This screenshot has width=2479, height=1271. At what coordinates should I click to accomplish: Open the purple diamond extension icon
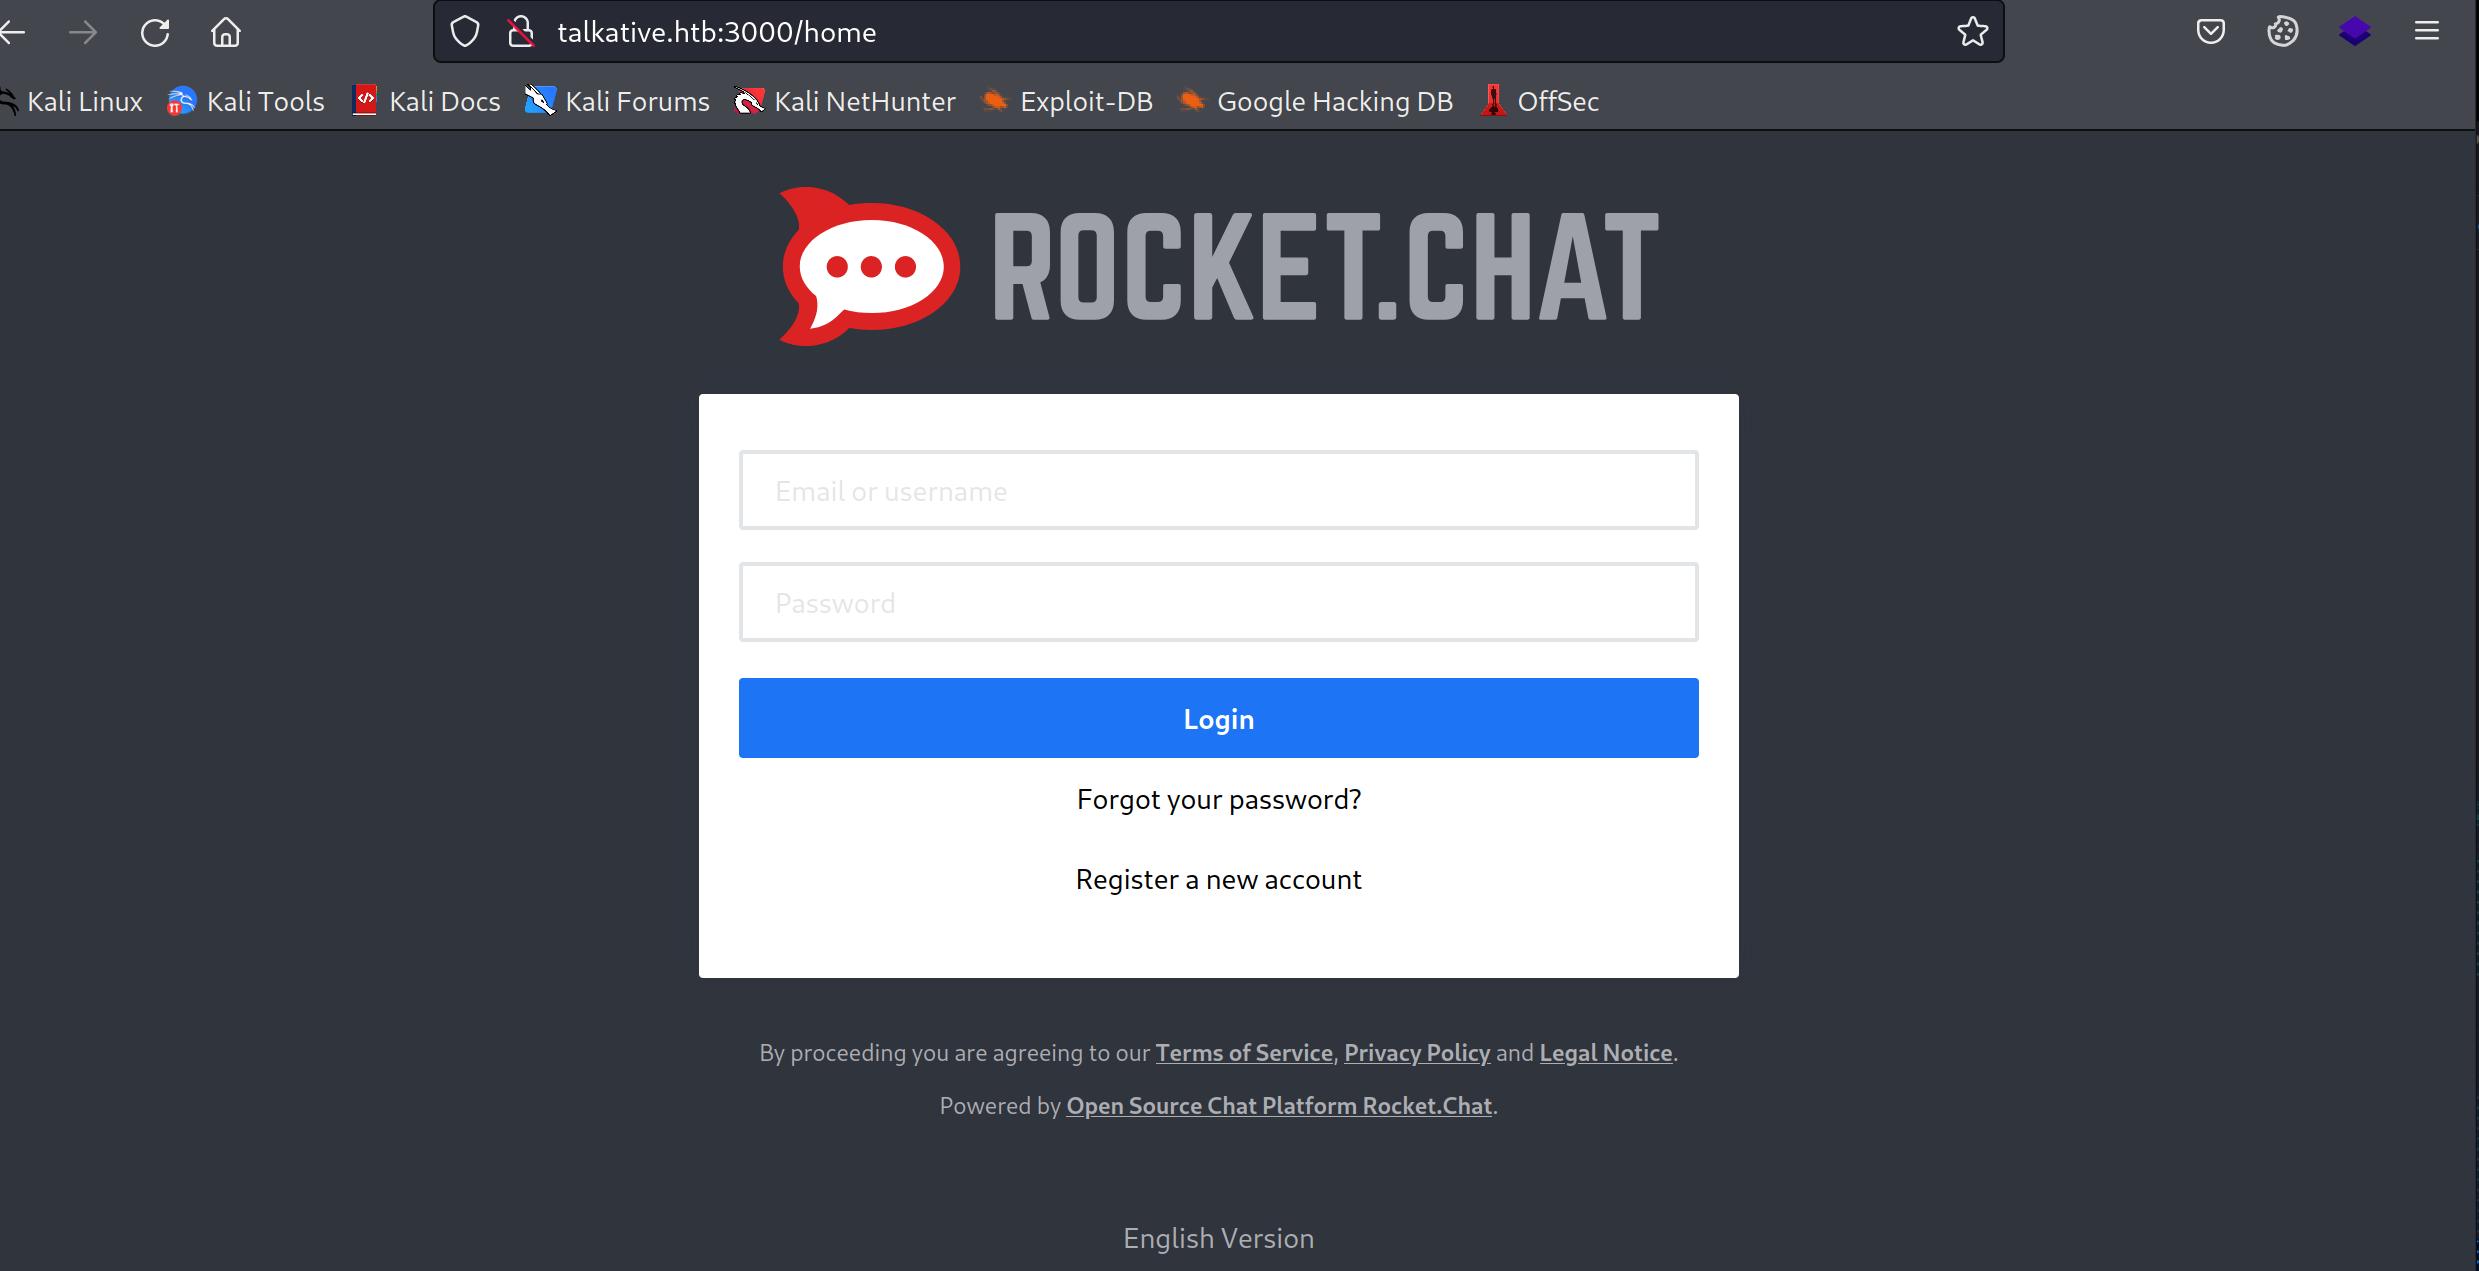tap(2355, 32)
